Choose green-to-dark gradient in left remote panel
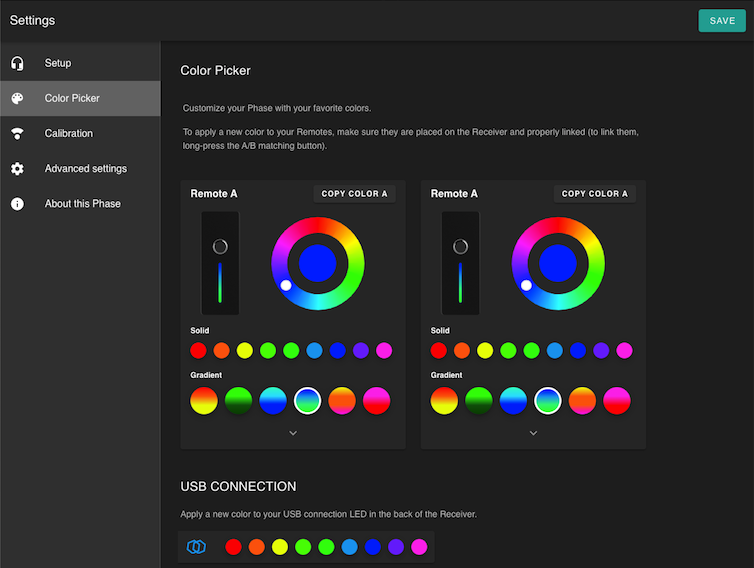The width and height of the screenshot is (754, 568). pyautogui.click(x=239, y=401)
